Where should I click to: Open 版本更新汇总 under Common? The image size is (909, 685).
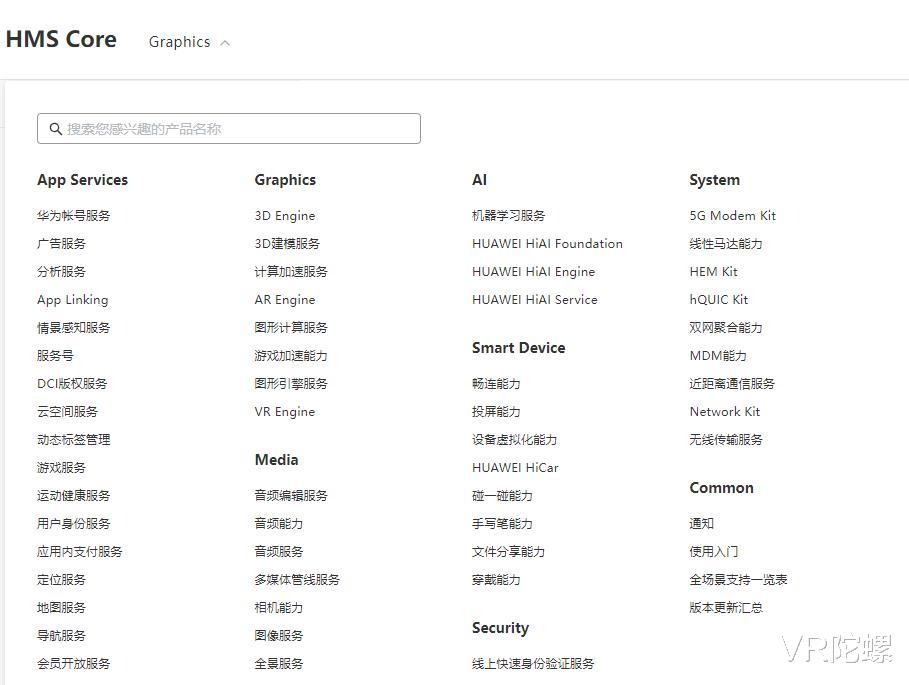724,607
